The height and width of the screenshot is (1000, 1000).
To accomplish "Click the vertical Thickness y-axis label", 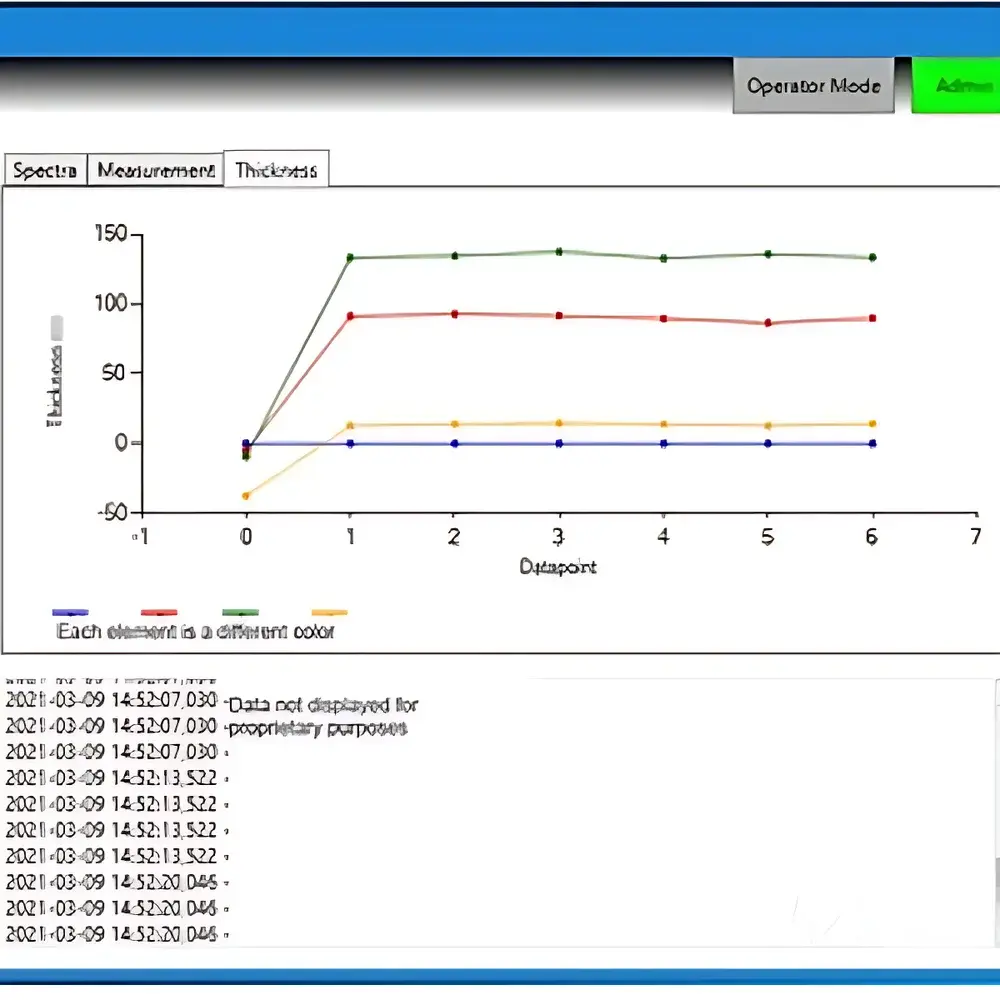I will [x=55, y=386].
